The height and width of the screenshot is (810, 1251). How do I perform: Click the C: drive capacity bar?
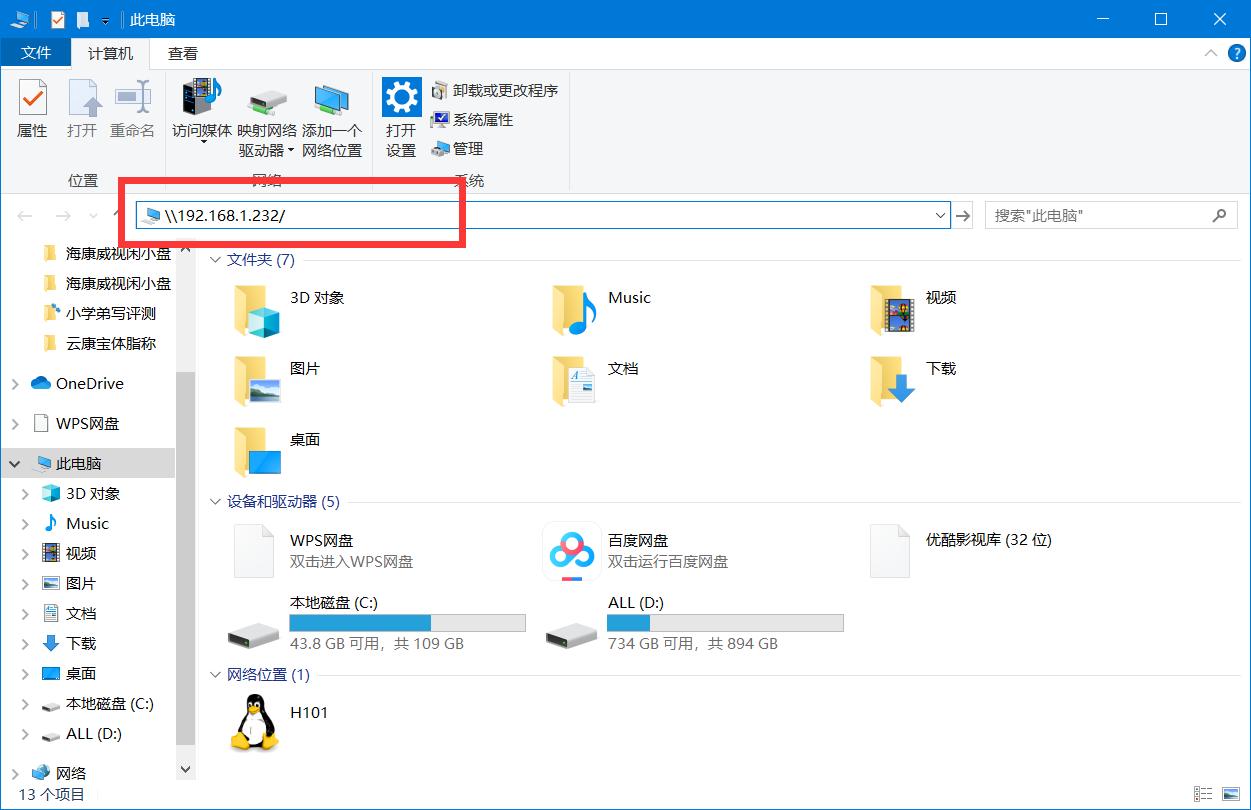(408, 622)
